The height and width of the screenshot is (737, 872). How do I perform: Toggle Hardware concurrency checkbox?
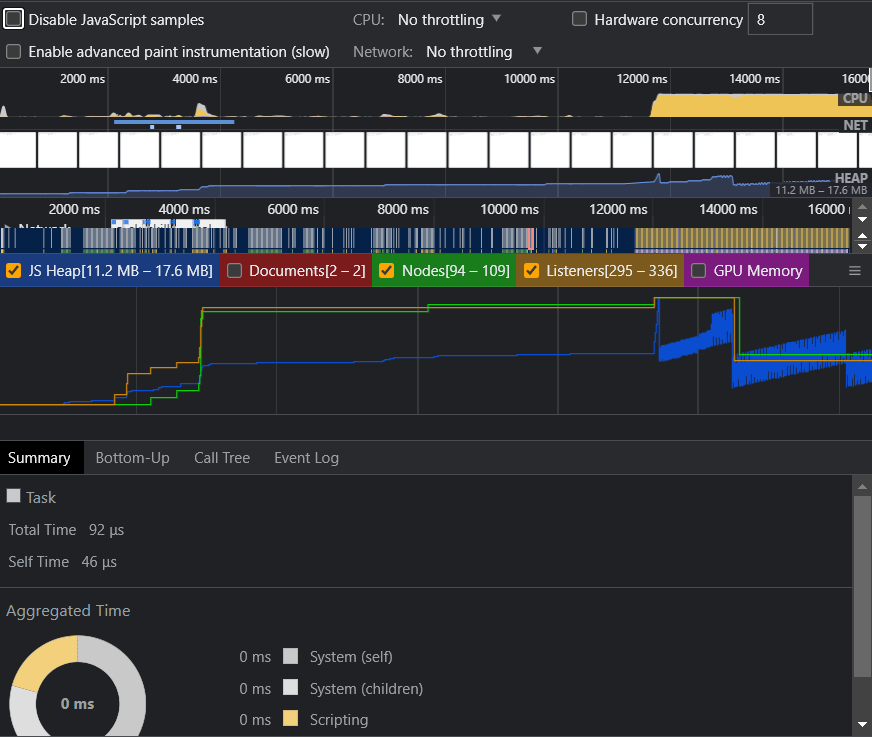tap(579, 19)
